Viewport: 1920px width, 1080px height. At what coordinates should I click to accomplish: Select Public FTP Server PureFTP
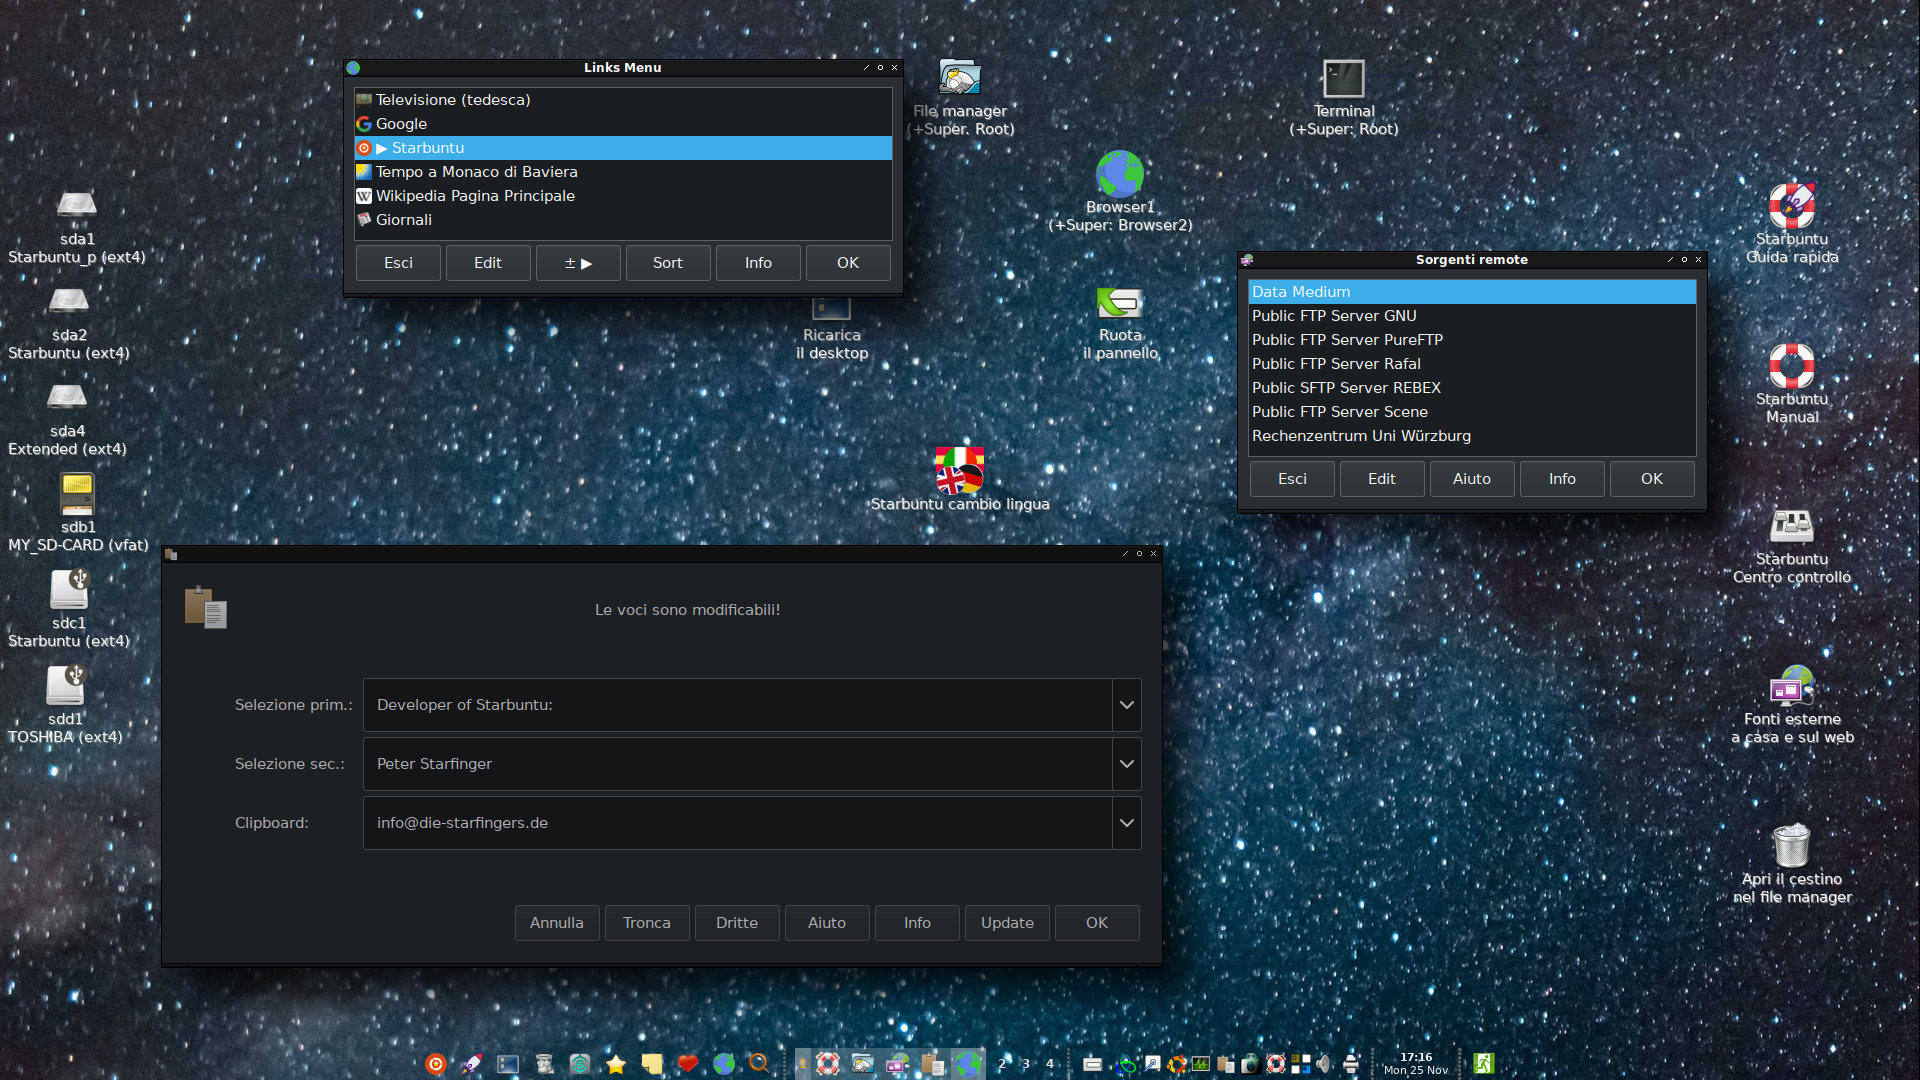[1472, 340]
